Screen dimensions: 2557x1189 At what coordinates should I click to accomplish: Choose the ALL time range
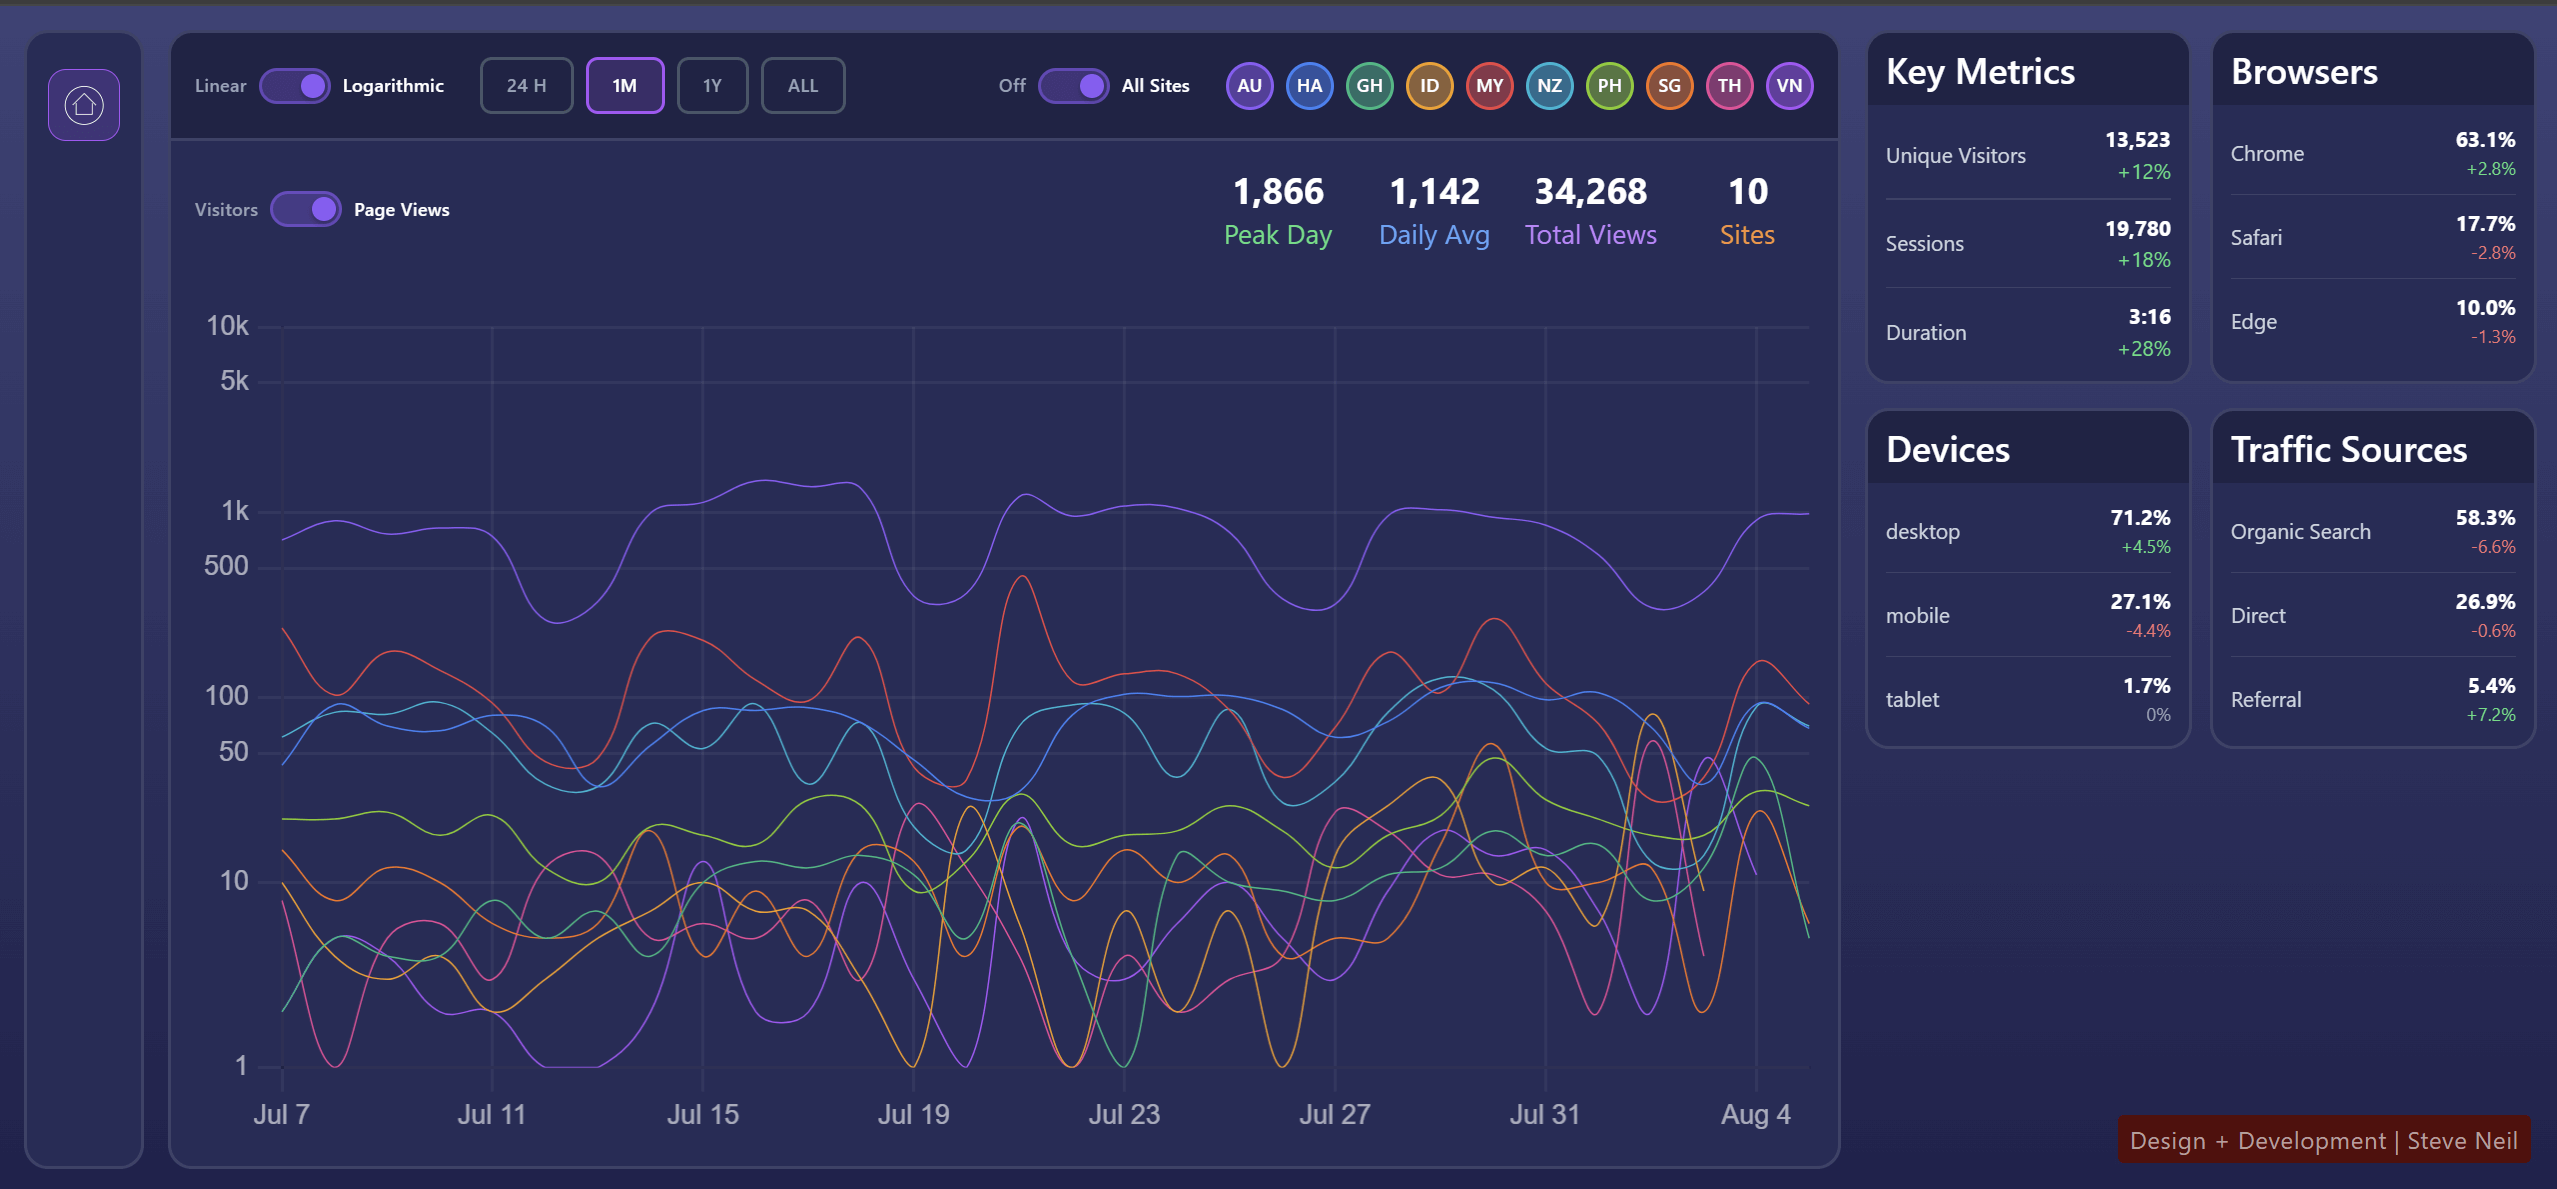[802, 86]
